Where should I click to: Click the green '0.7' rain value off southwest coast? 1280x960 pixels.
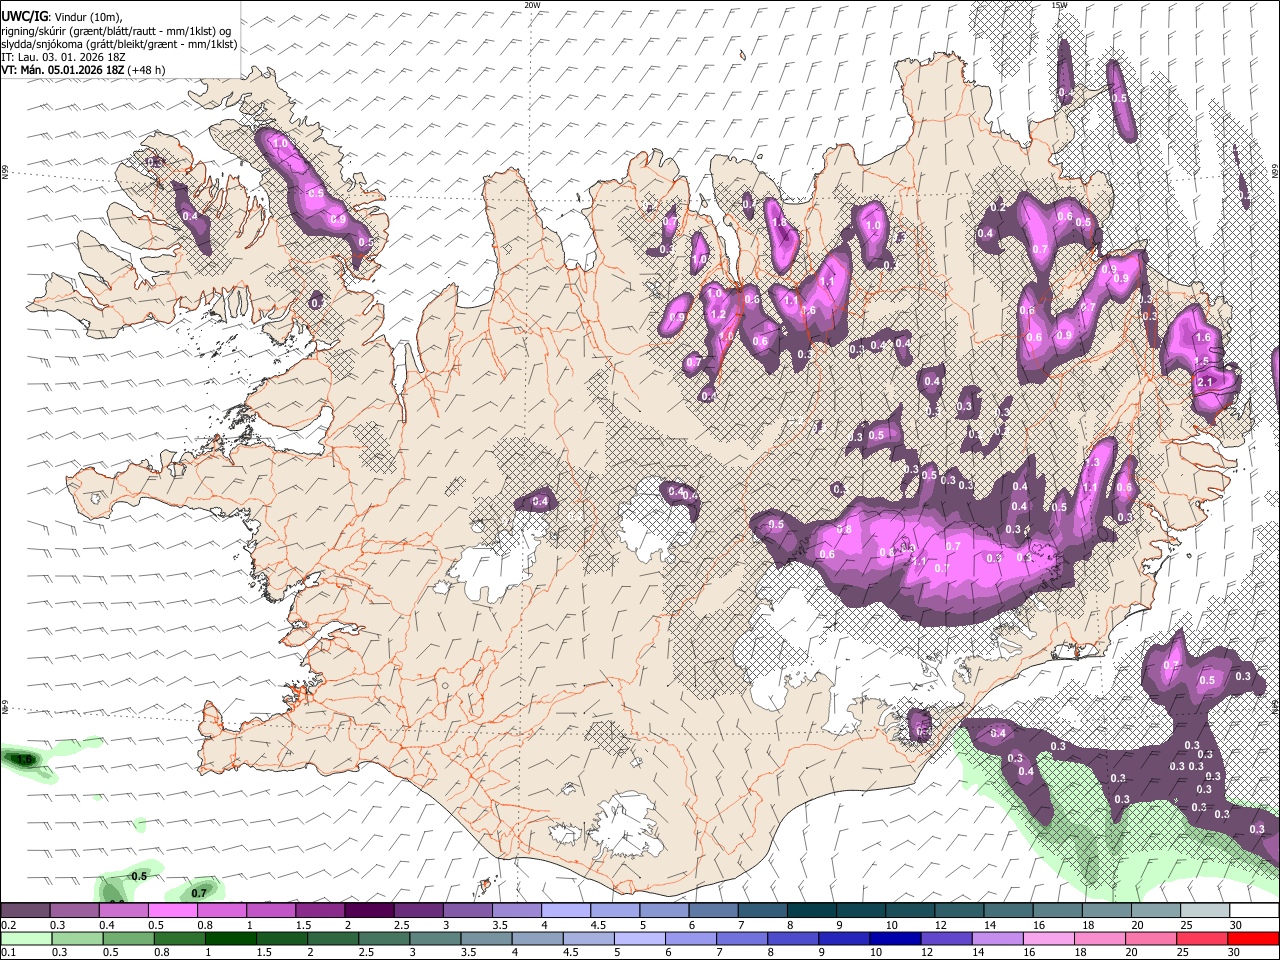coord(199,893)
